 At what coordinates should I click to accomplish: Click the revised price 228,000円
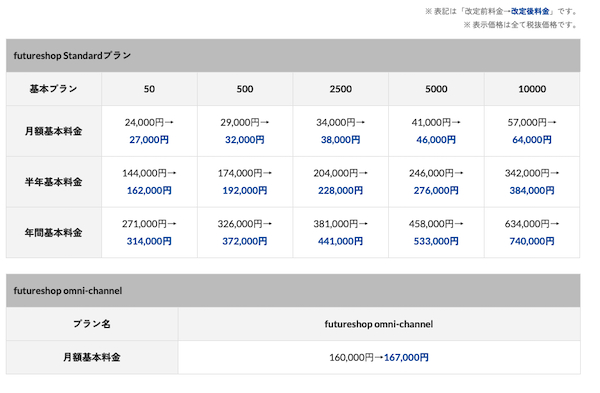pos(340,190)
